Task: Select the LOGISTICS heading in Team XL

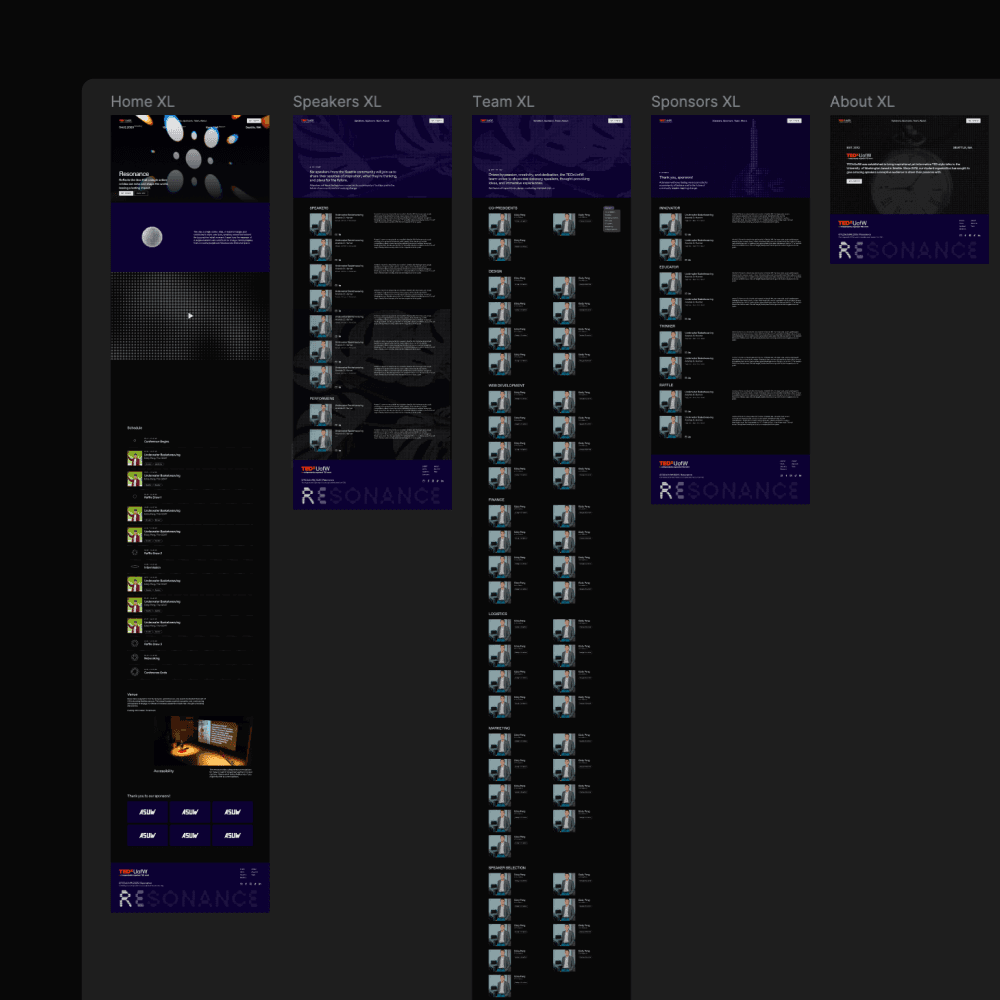Action: point(498,614)
